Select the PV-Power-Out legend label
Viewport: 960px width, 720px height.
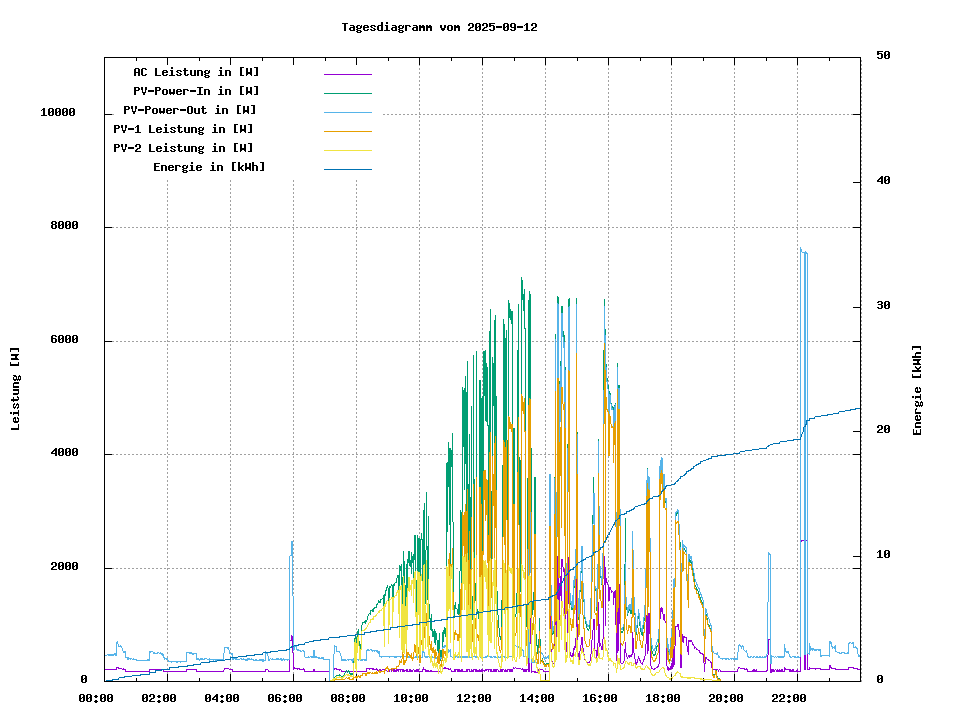click(189, 110)
